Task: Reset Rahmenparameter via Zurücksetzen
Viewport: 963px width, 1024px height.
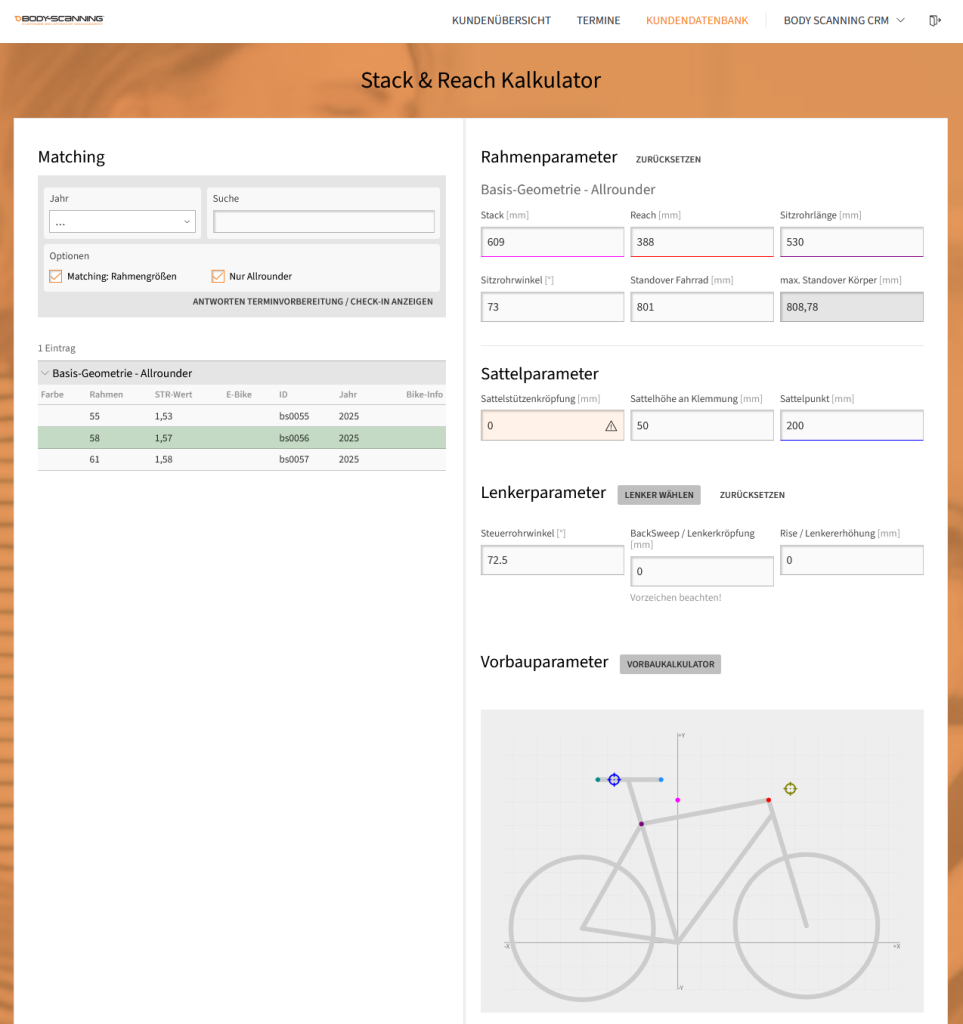Action: [x=668, y=159]
